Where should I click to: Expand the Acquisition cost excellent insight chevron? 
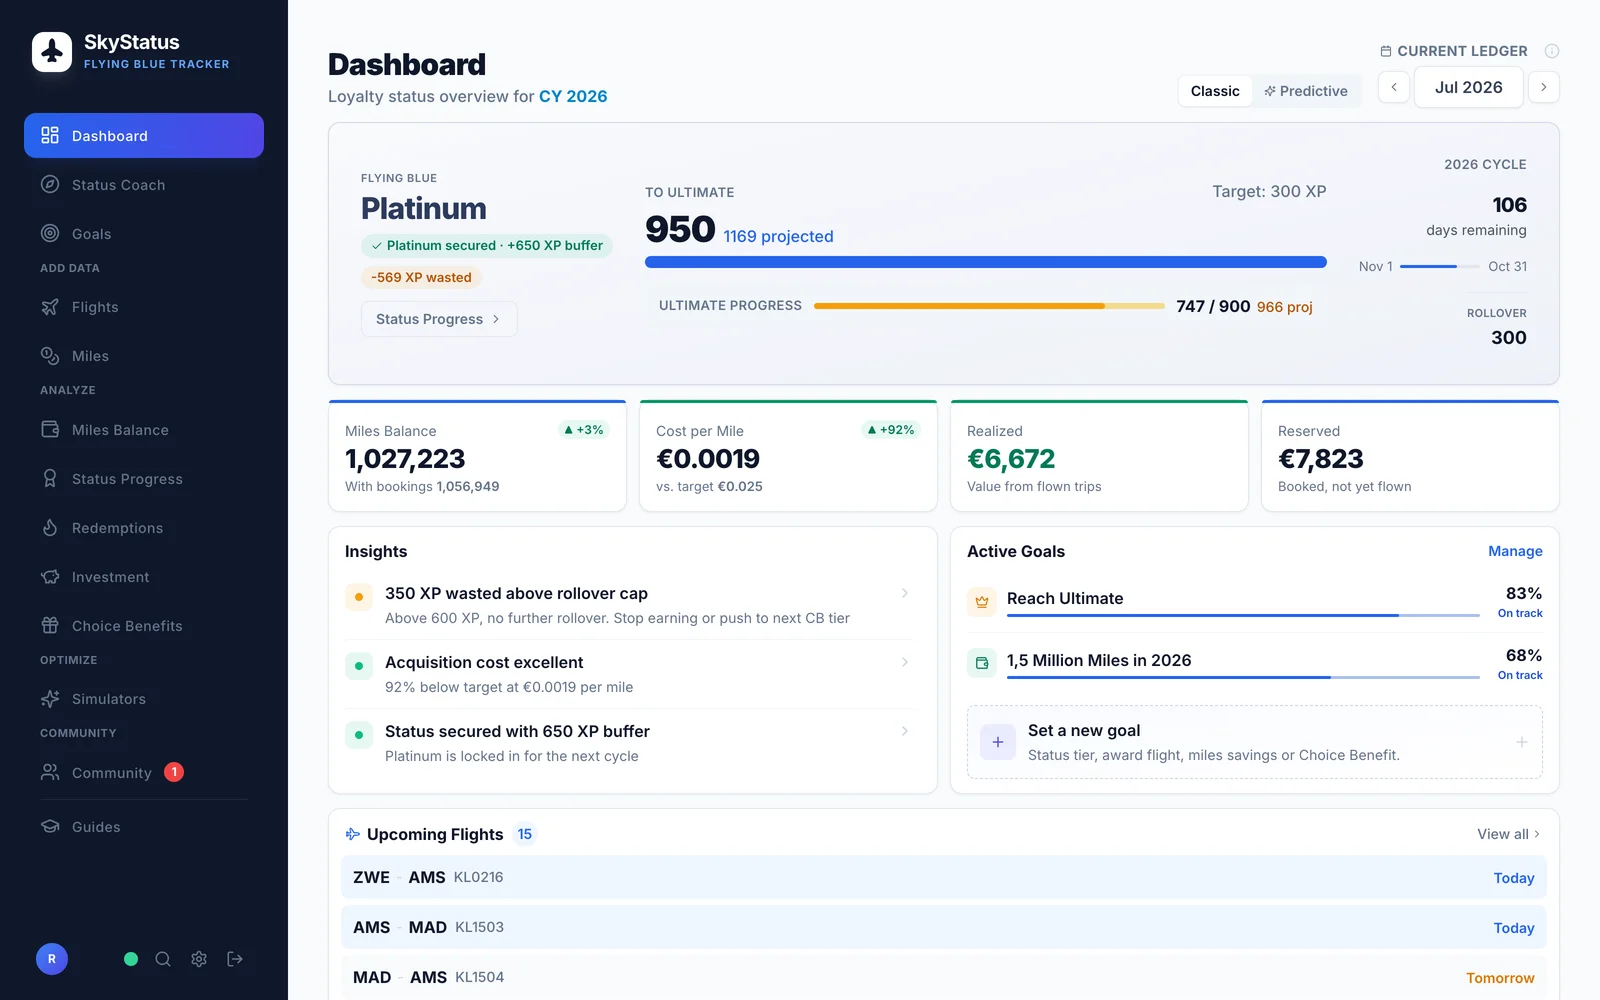coord(905,662)
